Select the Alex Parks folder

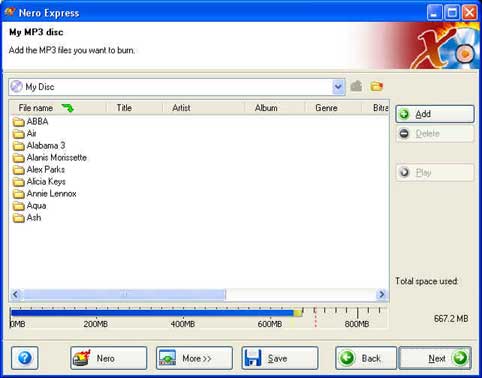pos(39,170)
